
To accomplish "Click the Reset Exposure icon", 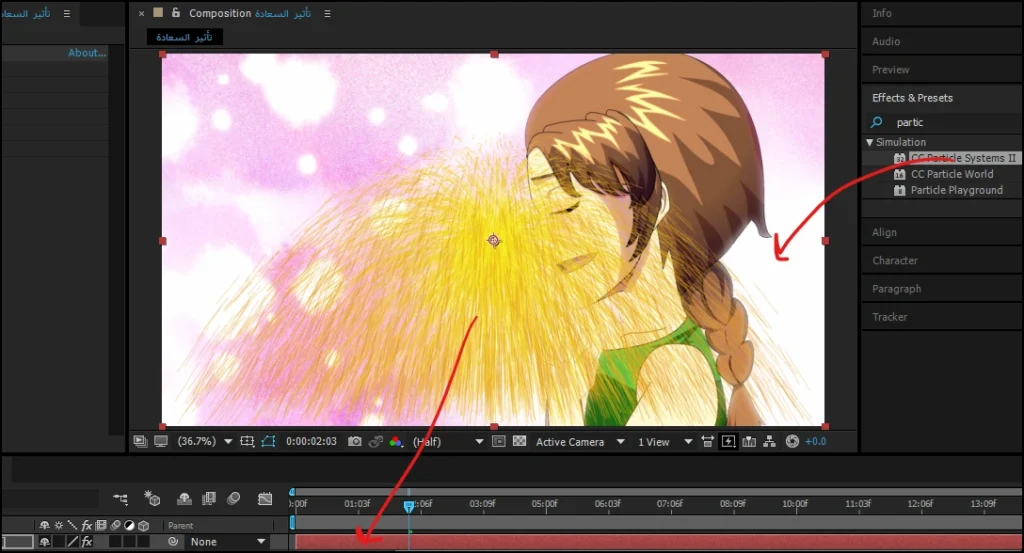I will click(x=792, y=441).
